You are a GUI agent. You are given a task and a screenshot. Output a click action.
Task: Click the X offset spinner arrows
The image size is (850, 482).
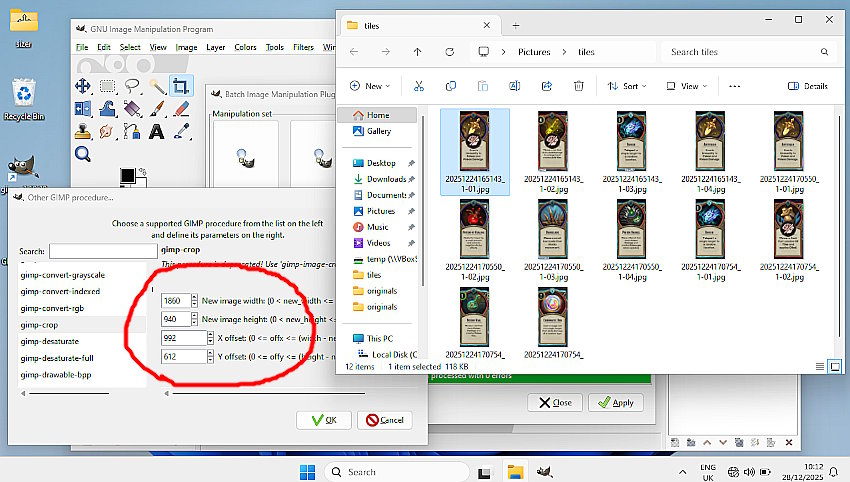pos(210,338)
